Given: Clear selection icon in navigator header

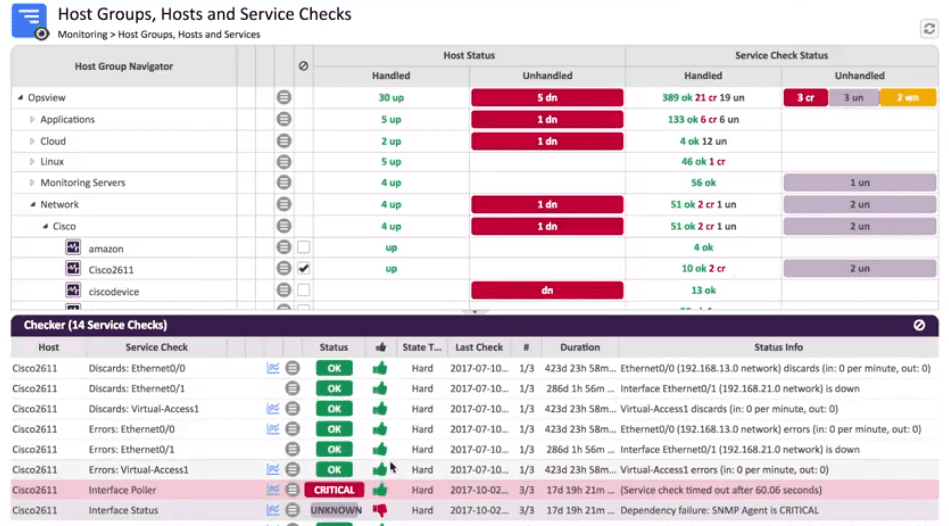Looking at the screenshot, I should 303,66.
